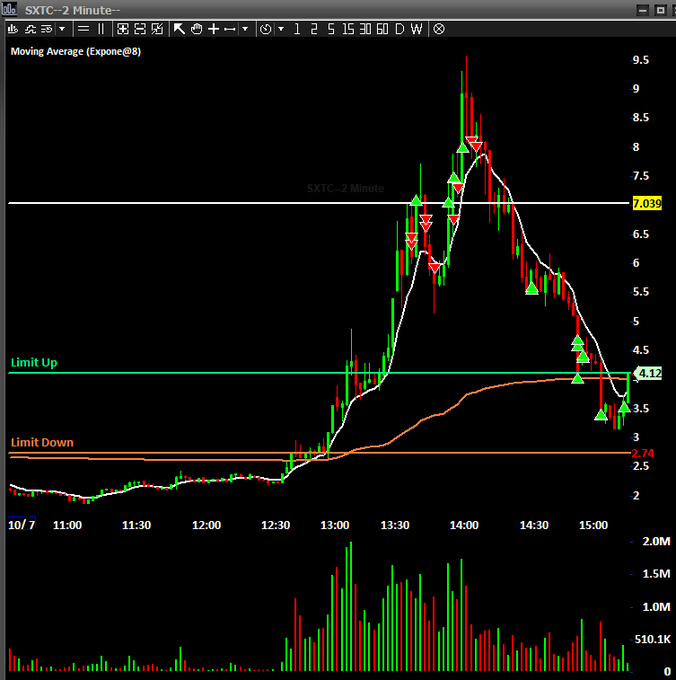Minimize the SXTC chart window

coord(643,10)
